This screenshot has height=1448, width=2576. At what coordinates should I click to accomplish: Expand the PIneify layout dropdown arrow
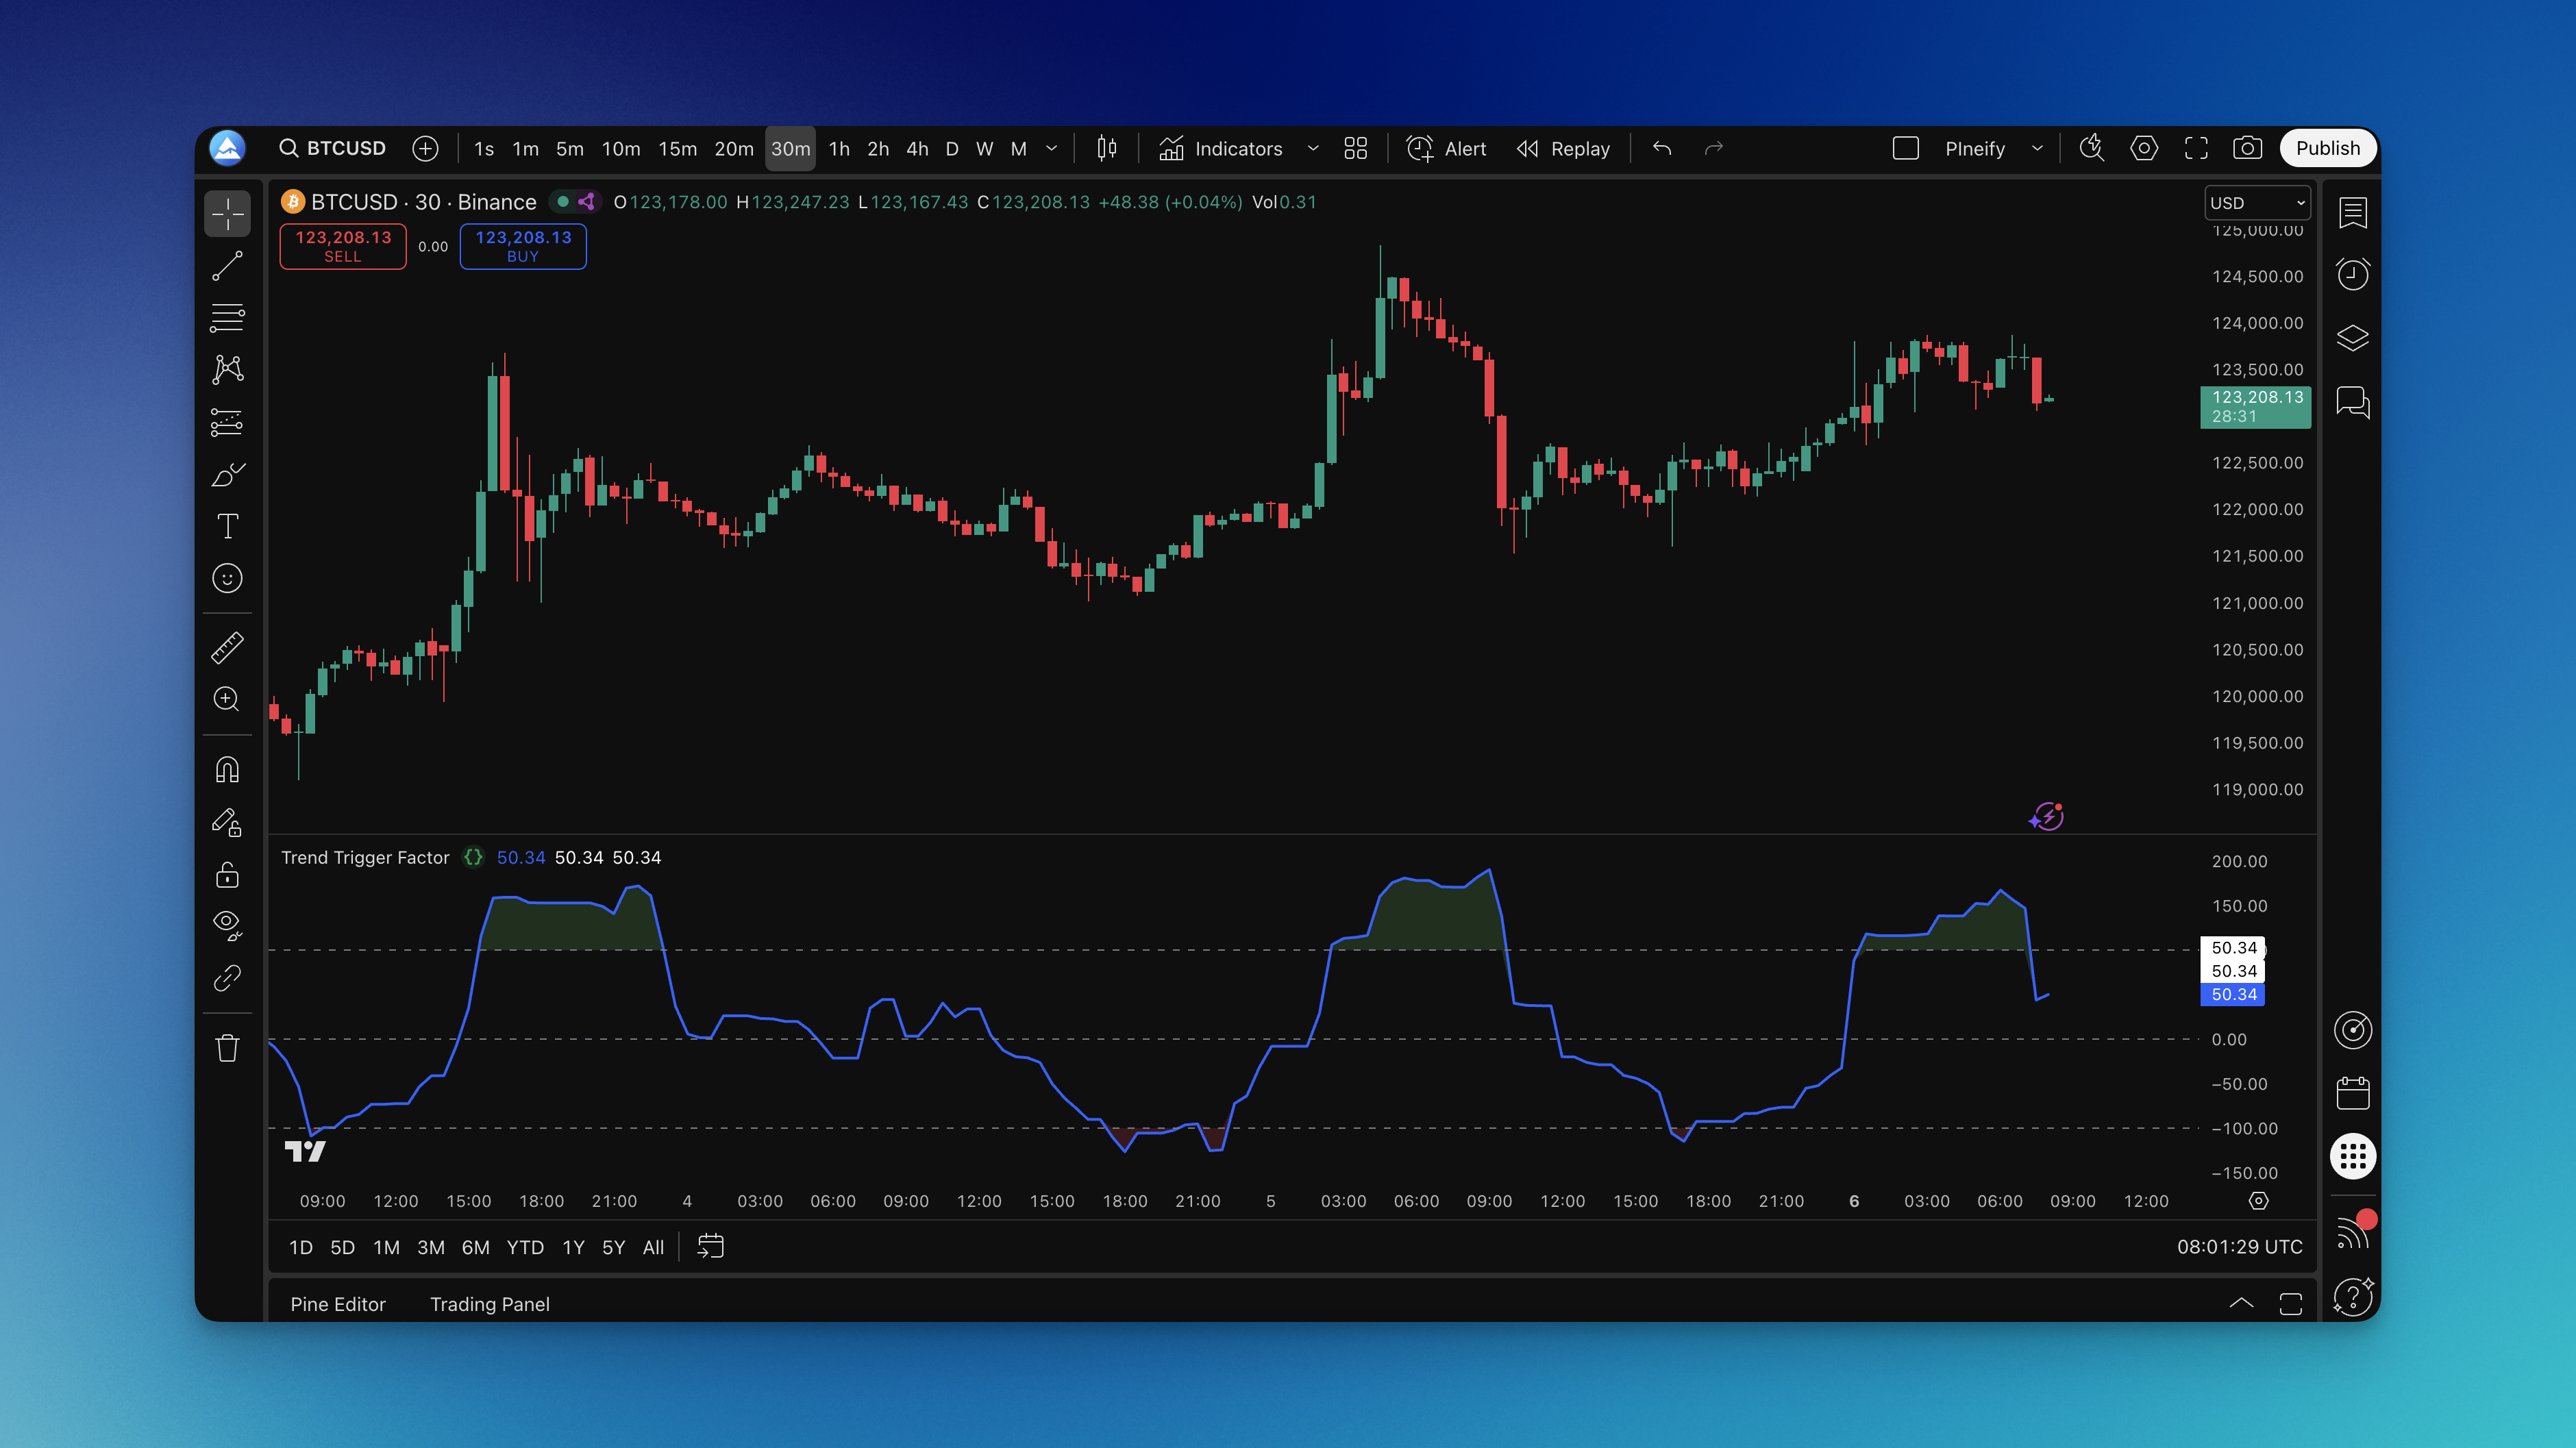tap(2037, 148)
